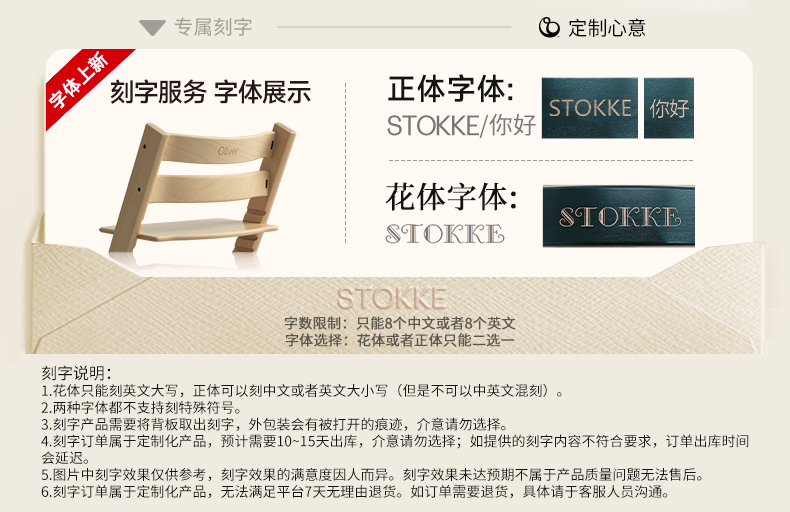Viewport: 790px width, 512px height.
Task: Click the gray ornate STOKKE sample text
Action: tap(445, 234)
